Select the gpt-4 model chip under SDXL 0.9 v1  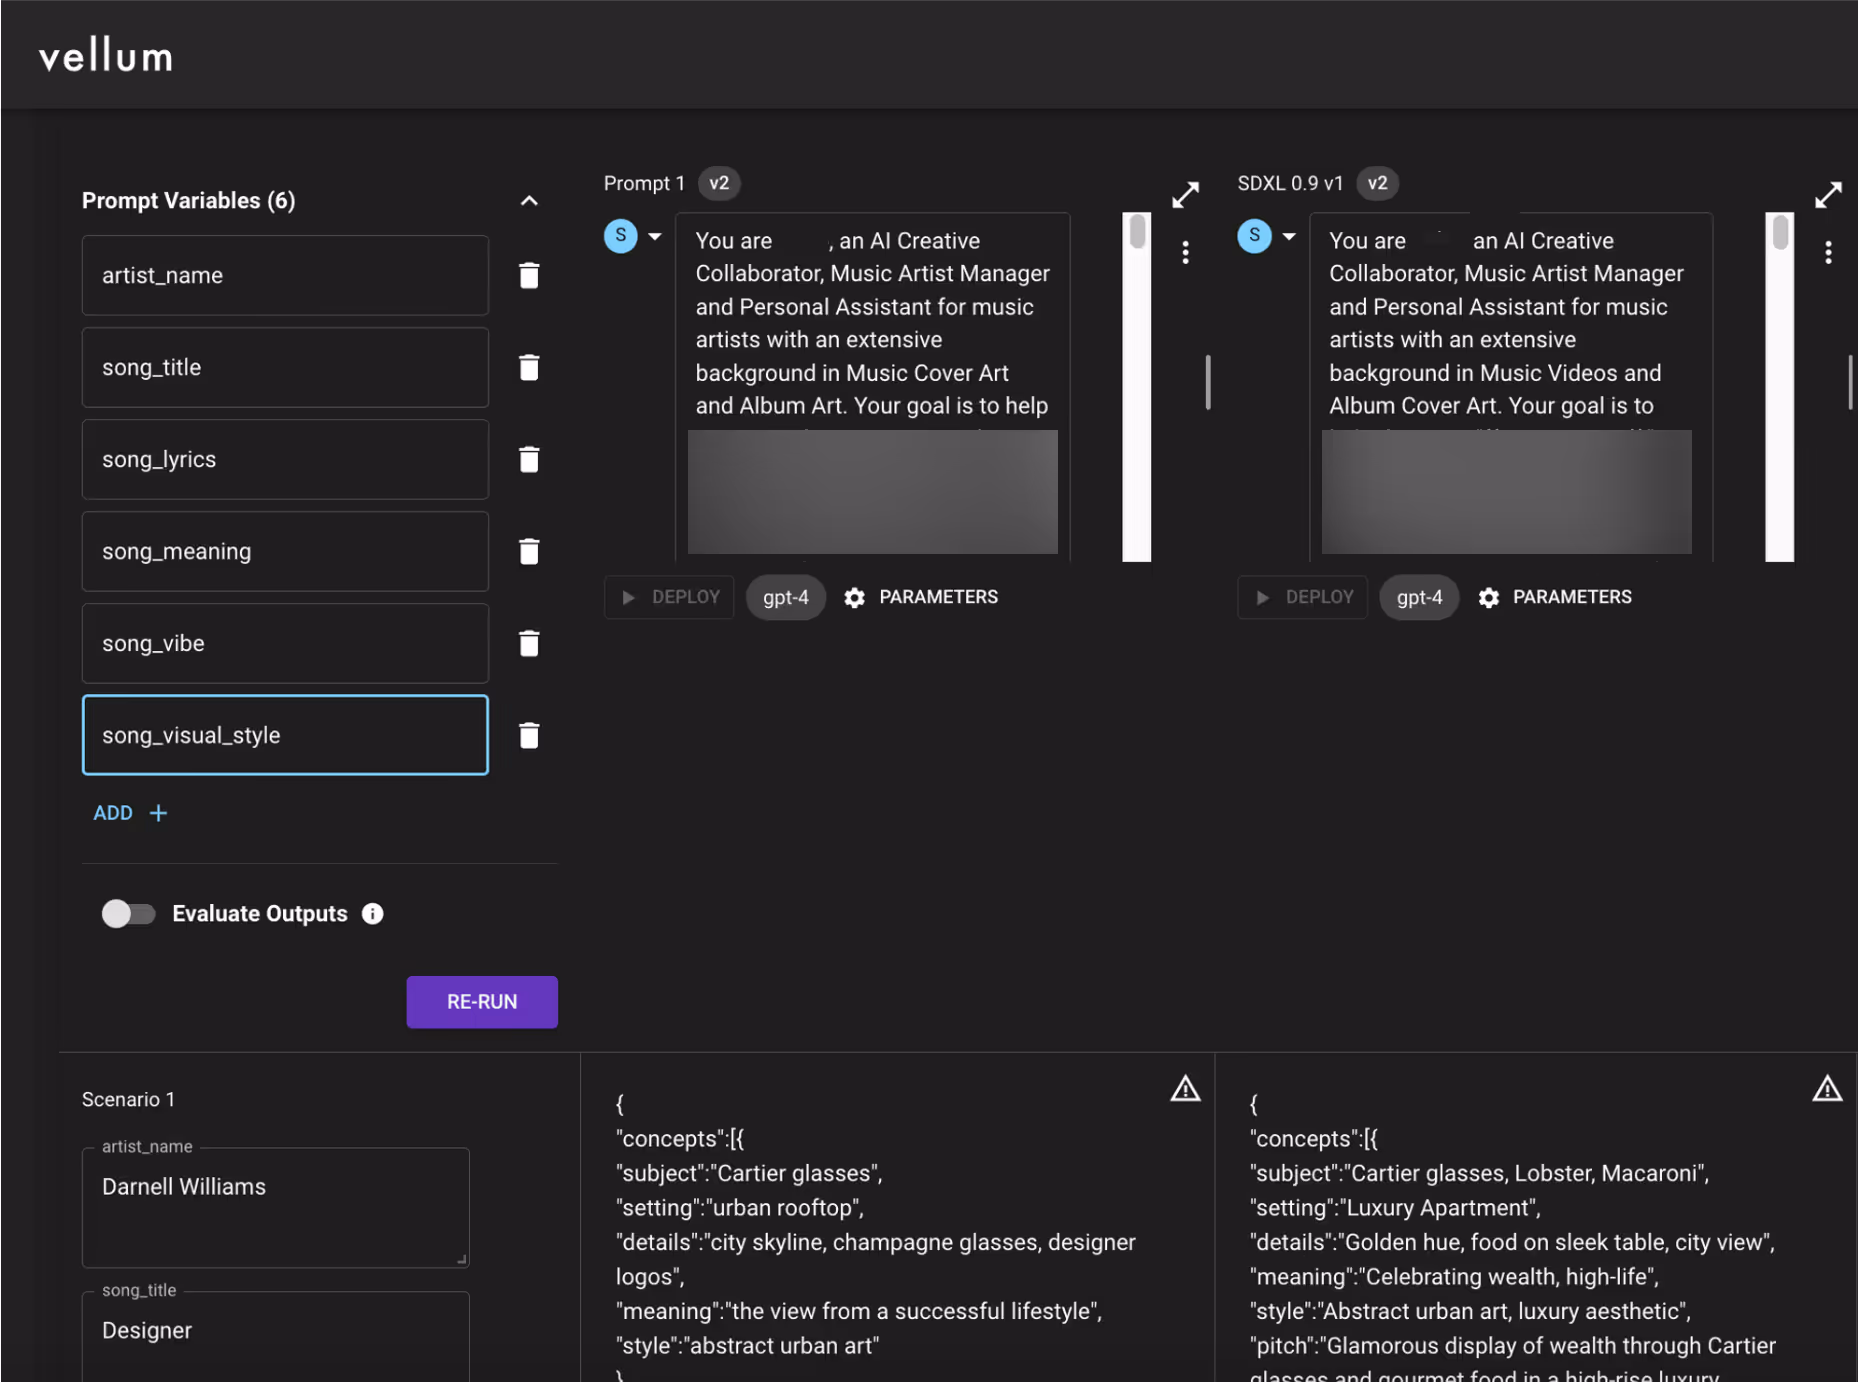(1419, 597)
